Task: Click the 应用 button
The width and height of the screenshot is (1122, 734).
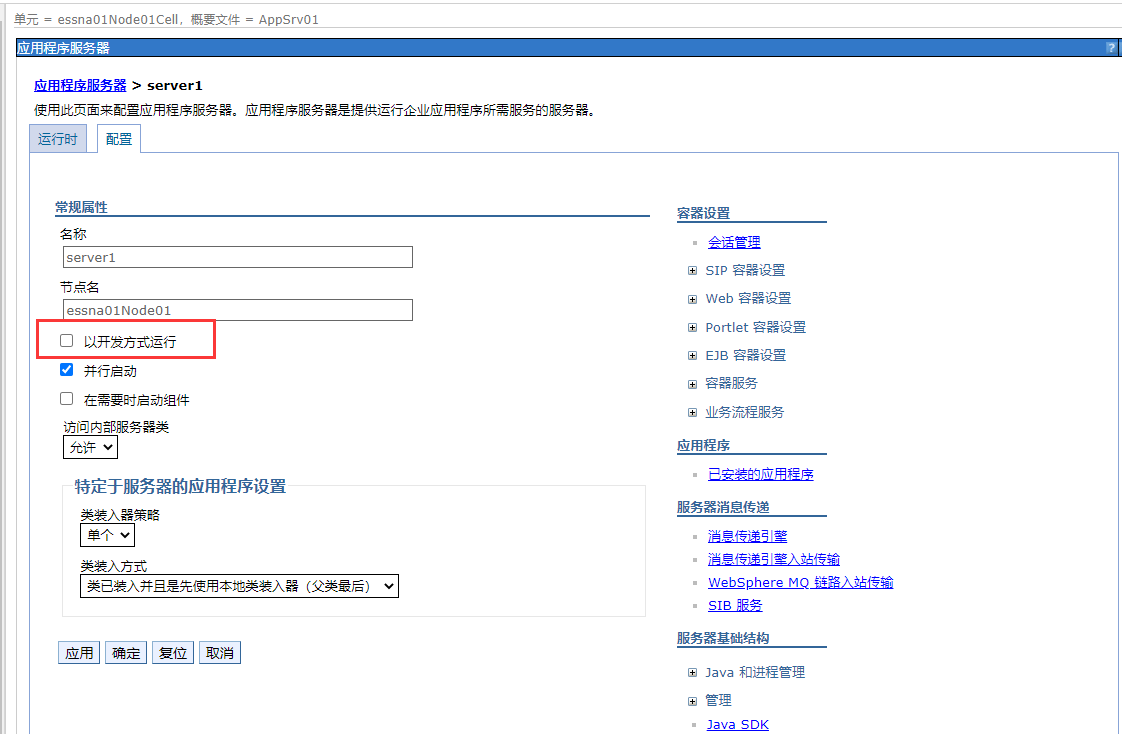Action: [79, 653]
